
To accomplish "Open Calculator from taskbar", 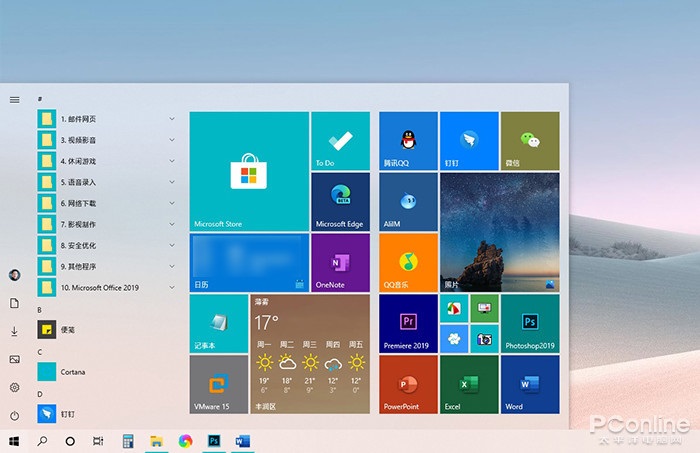I will (x=128, y=441).
